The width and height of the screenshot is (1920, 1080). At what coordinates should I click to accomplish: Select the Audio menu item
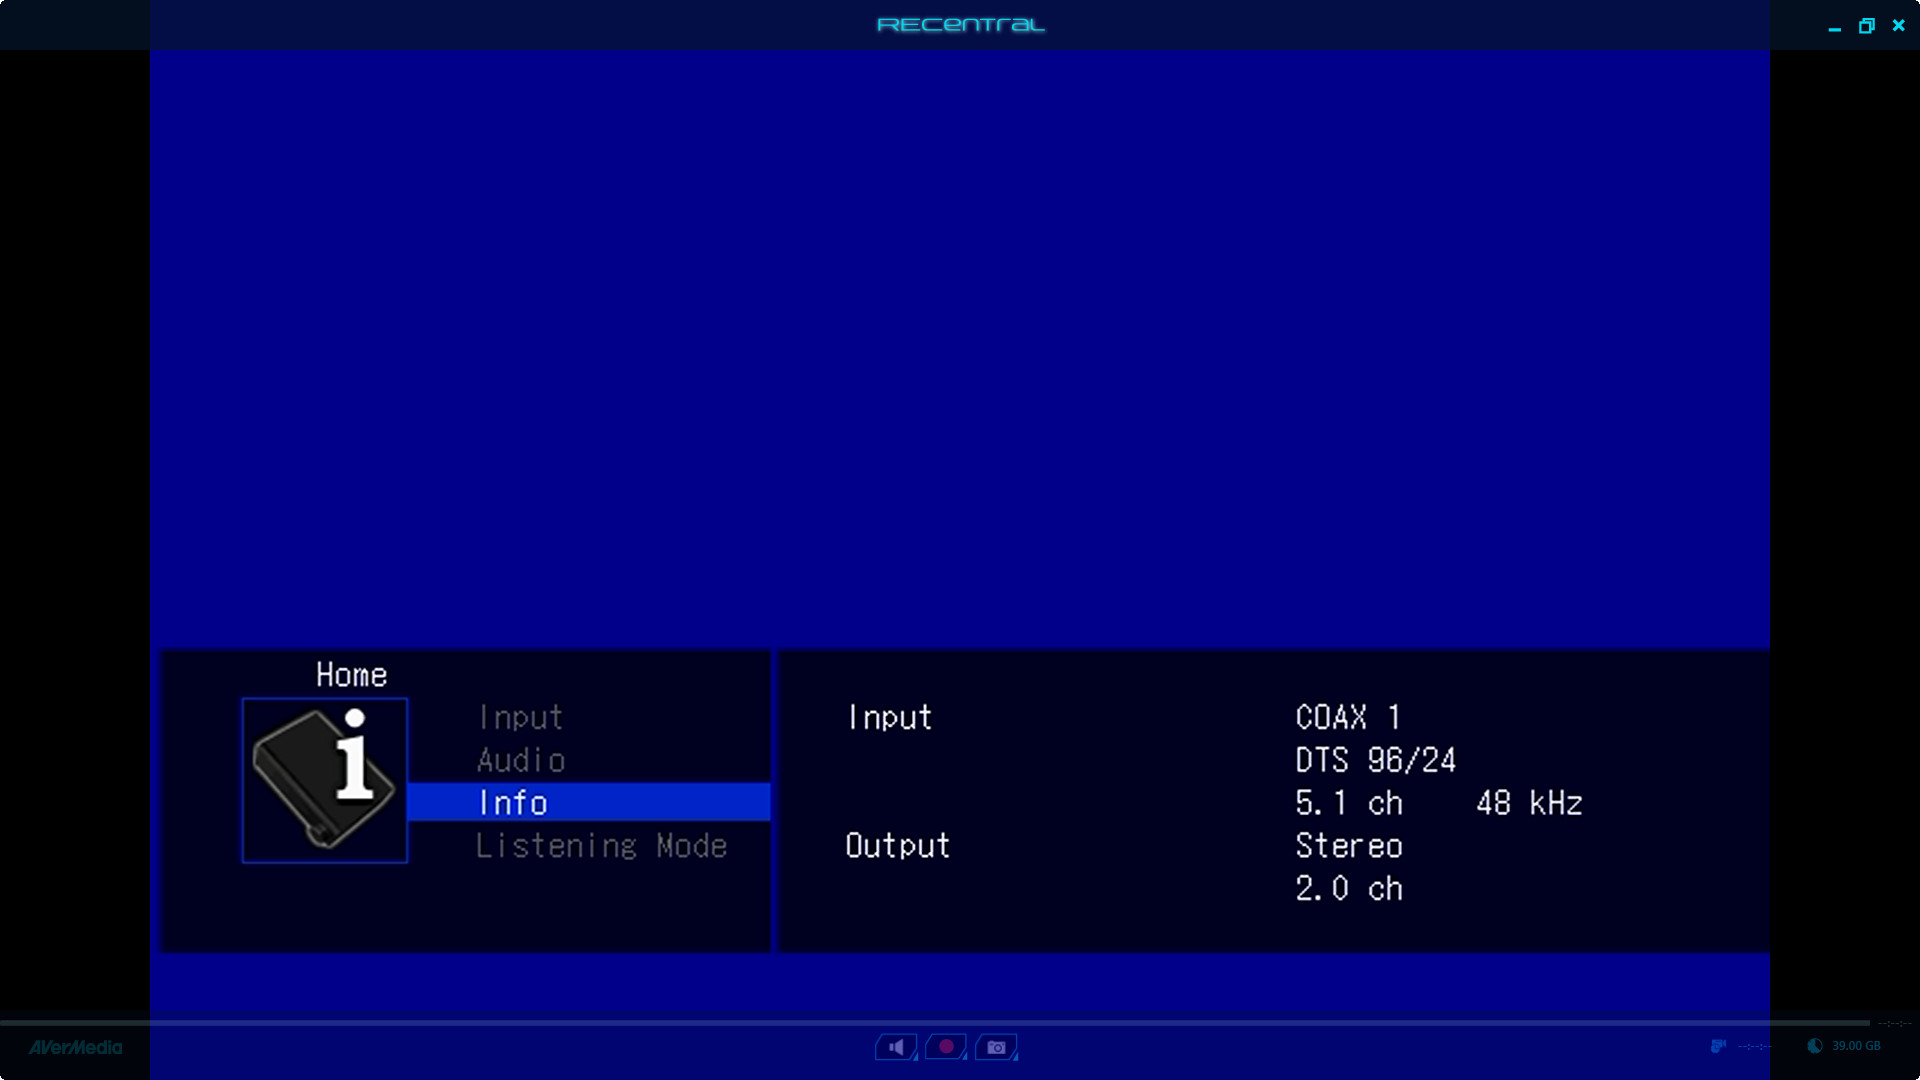pos(521,760)
